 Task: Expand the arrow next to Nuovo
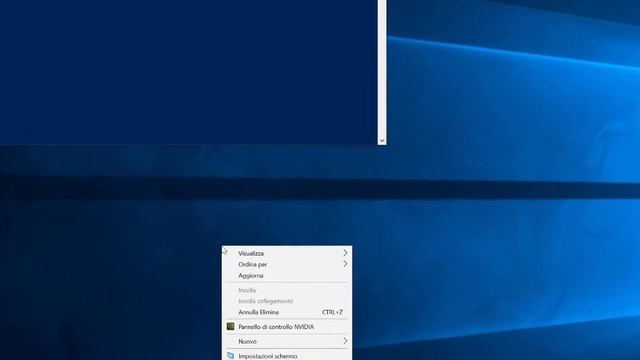pyautogui.click(x=345, y=341)
